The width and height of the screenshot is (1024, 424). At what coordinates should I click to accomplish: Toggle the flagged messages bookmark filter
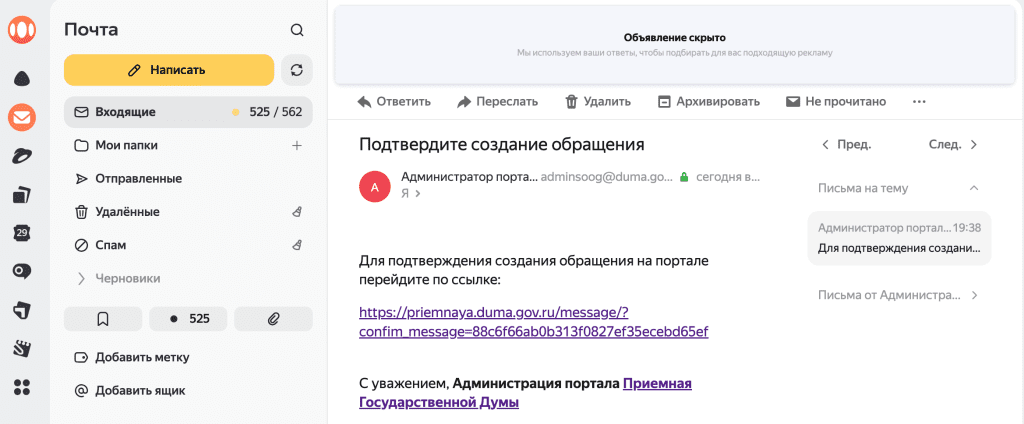(x=103, y=319)
